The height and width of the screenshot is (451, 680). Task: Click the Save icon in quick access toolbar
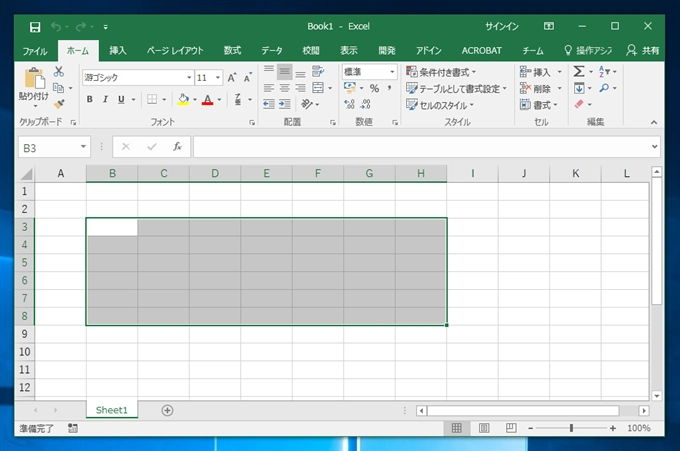(x=35, y=27)
